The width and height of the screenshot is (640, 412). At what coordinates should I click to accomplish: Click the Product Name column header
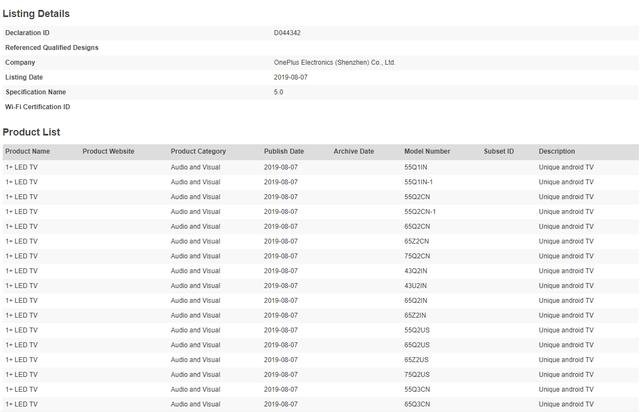pos(27,151)
